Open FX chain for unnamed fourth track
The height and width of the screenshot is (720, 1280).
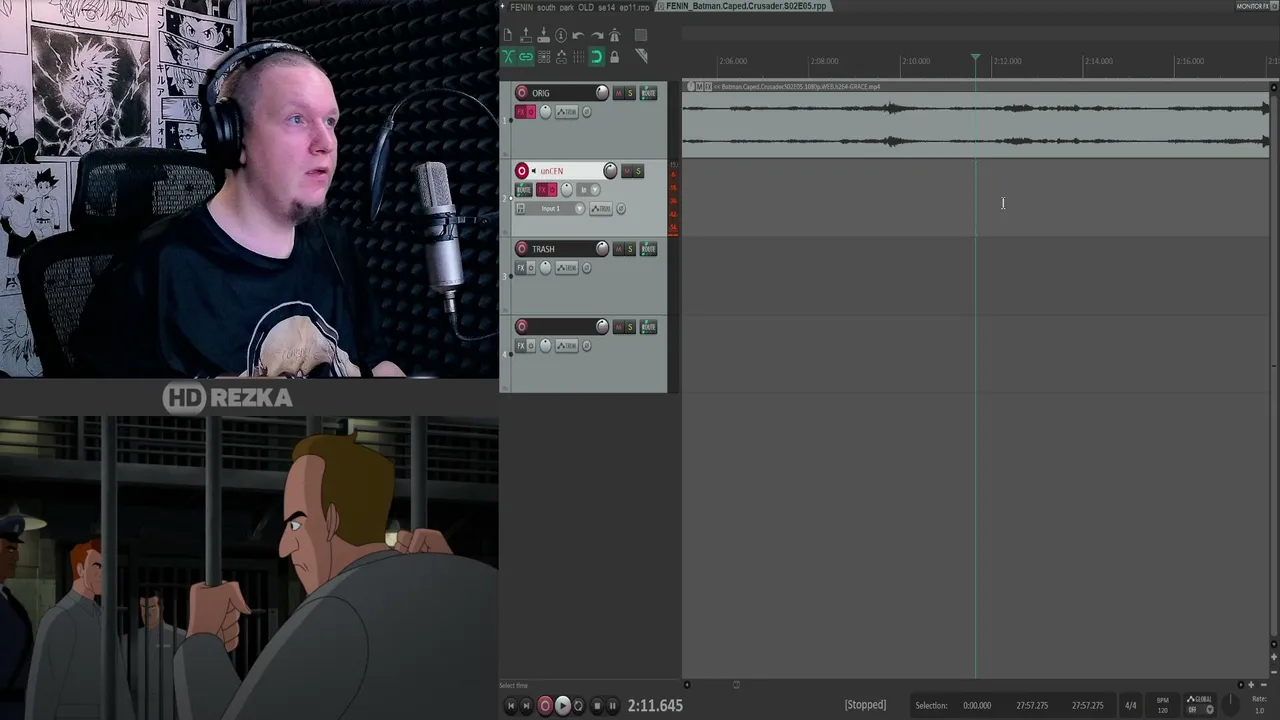click(x=521, y=345)
